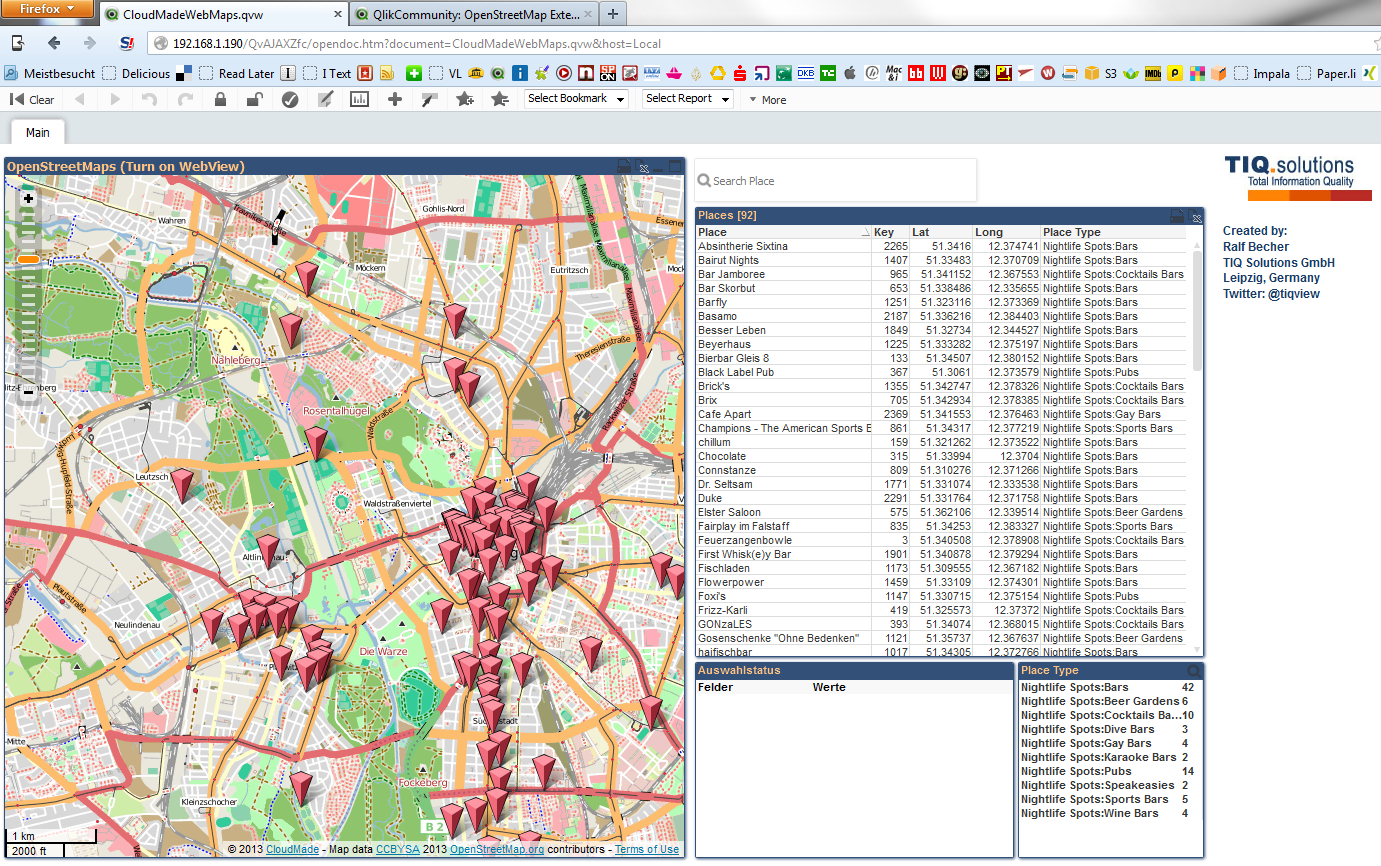Zoom out the map with minus button
The image size is (1381, 866).
tap(28, 392)
